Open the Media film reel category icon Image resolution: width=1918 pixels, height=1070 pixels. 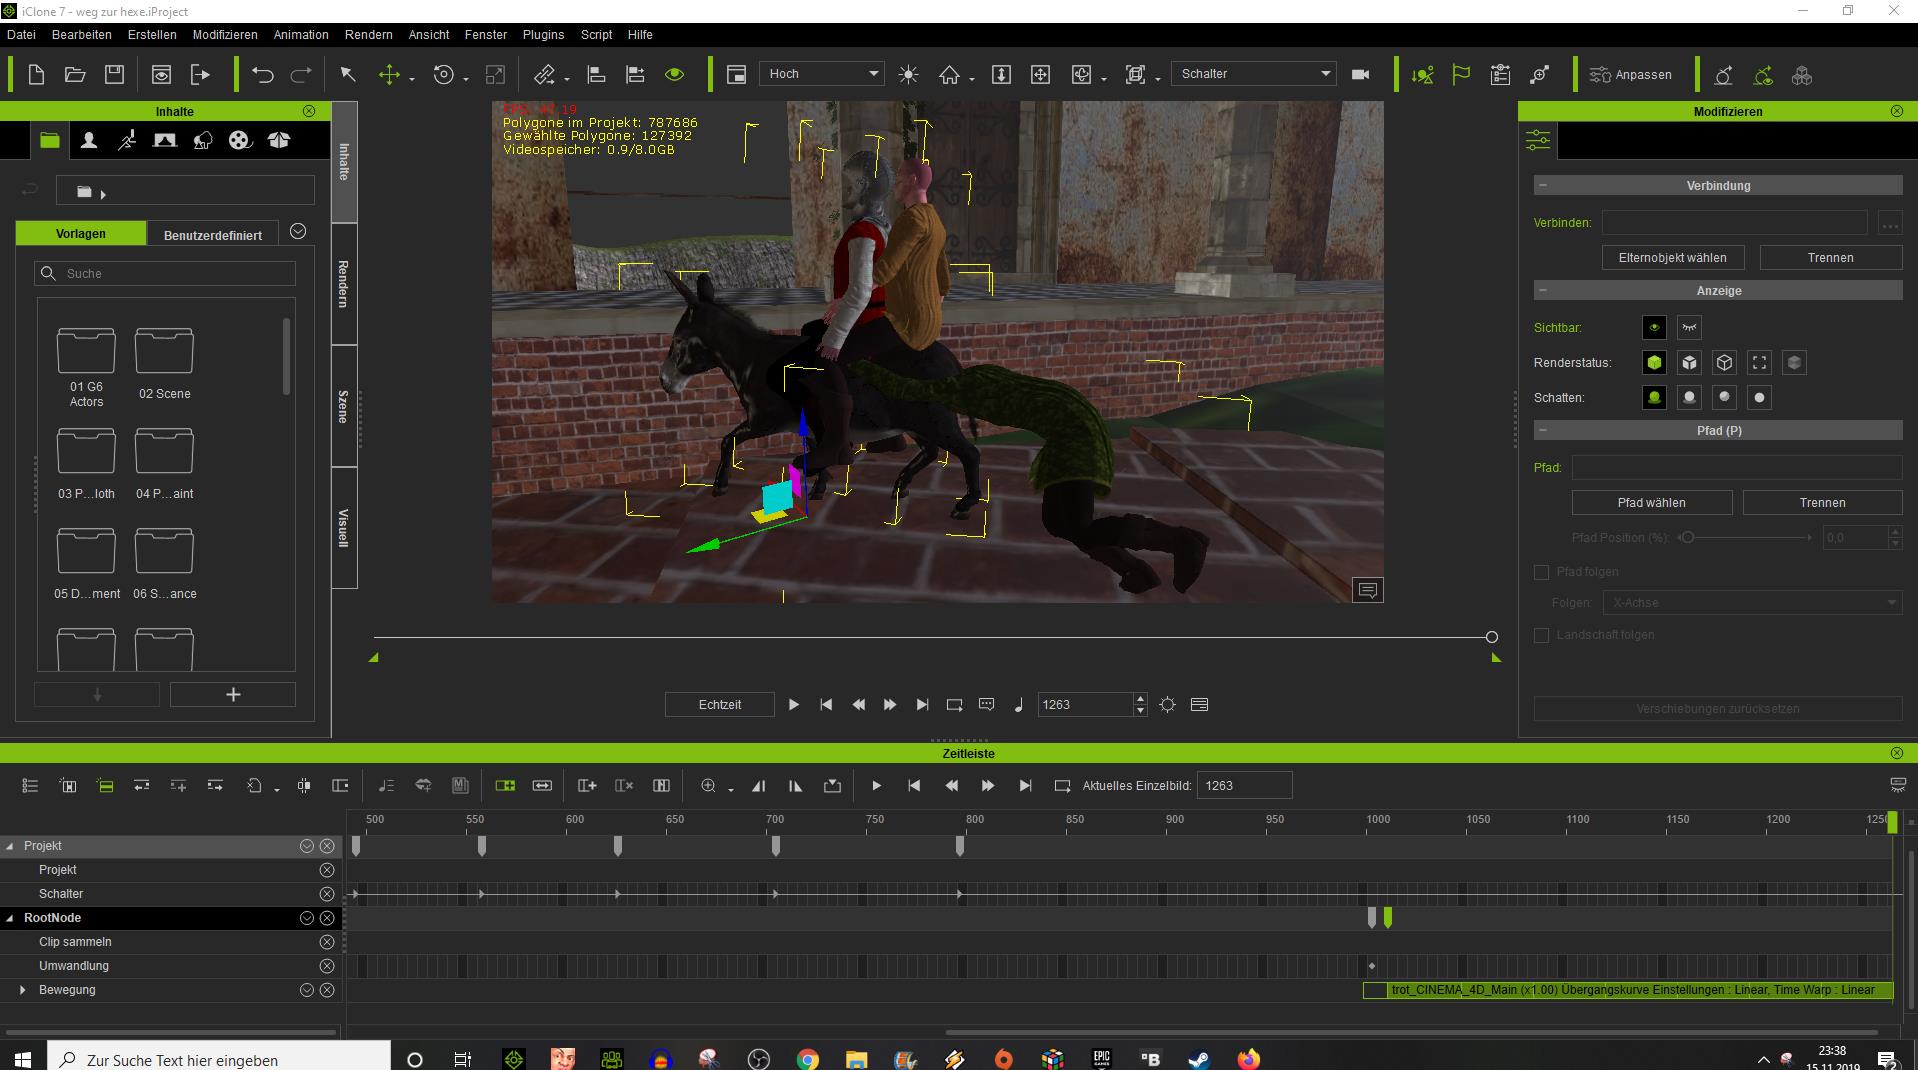pyautogui.click(x=240, y=141)
